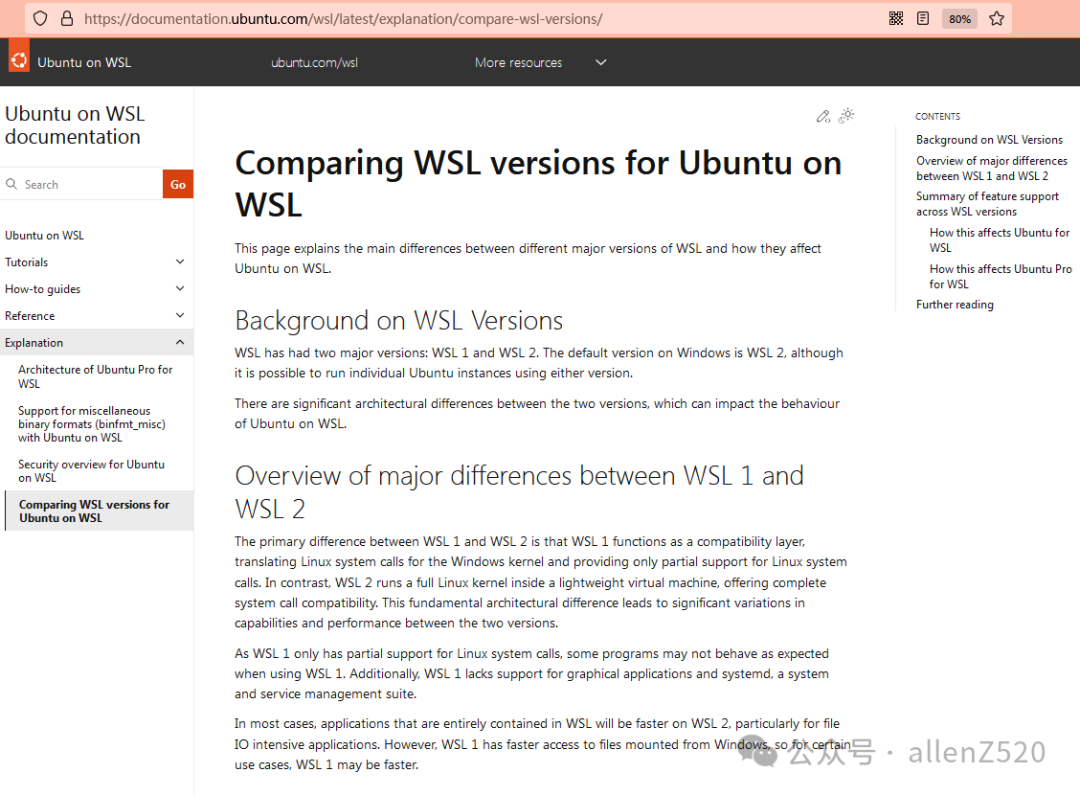Expand the Reference section chevron
This screenshot has height=795, width=1080.
pyautogui.click(x=180, y=316)
